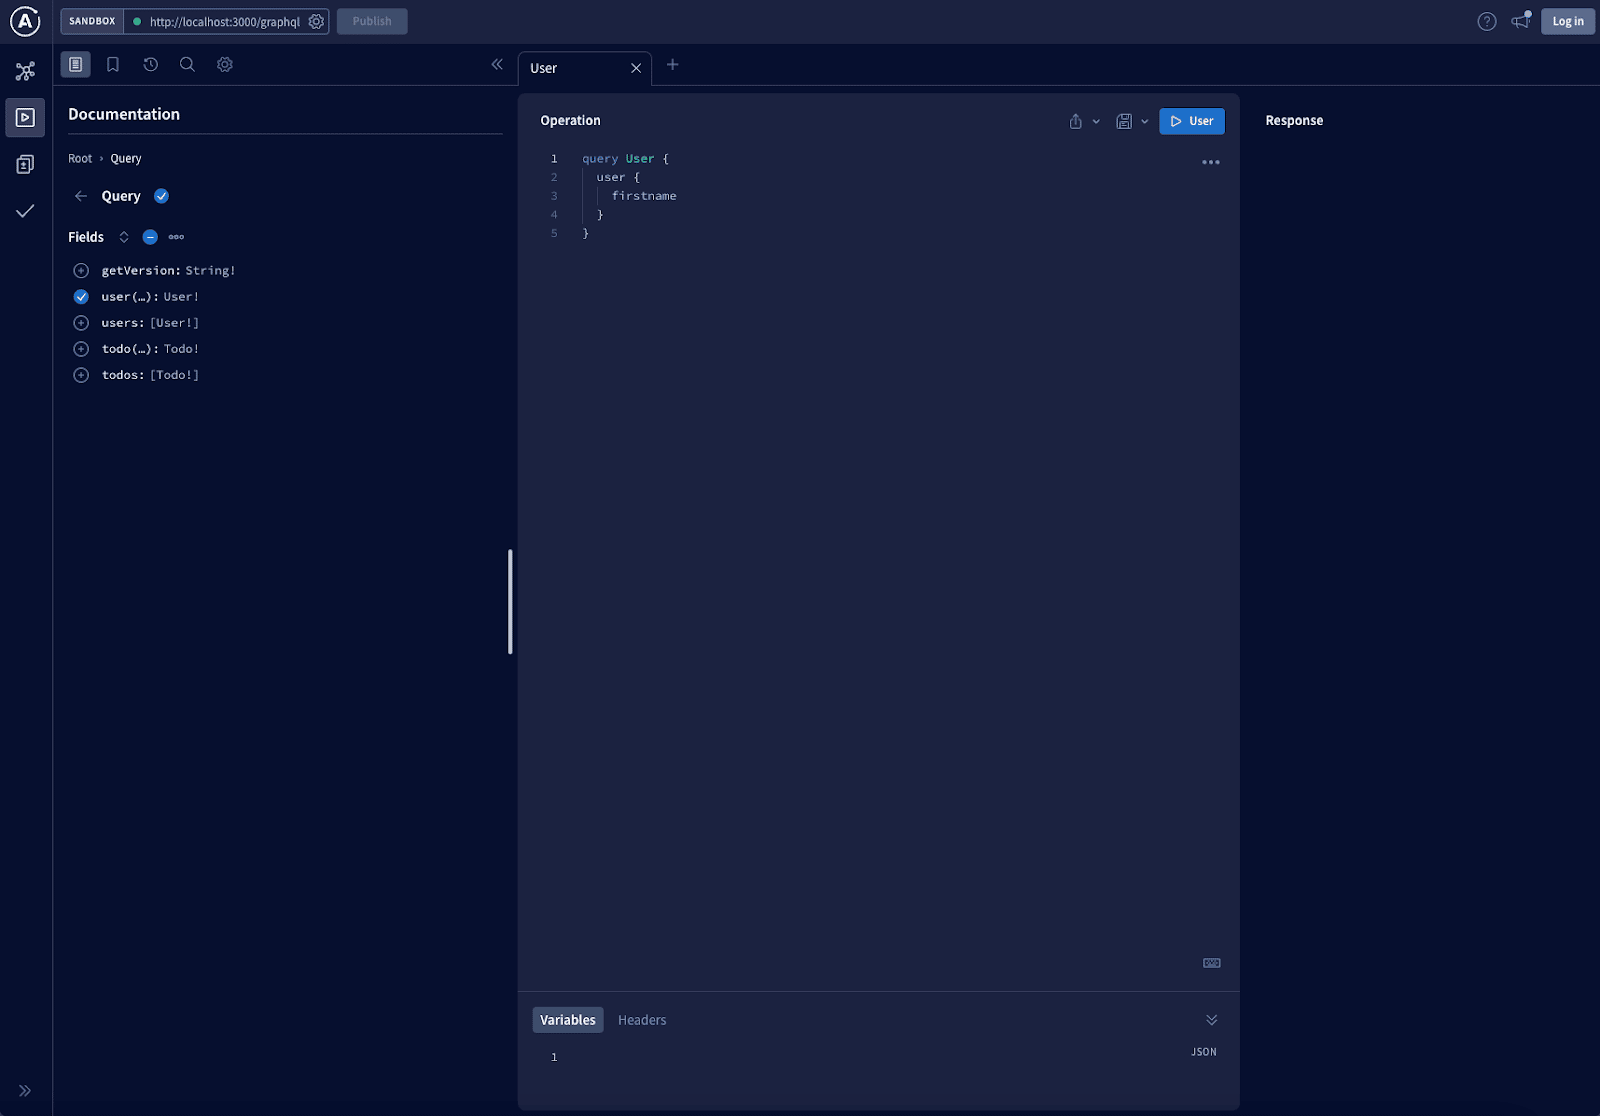Add the getVersion field to the query
This screenshot has width=1600, height=1116.
[81, 270]
